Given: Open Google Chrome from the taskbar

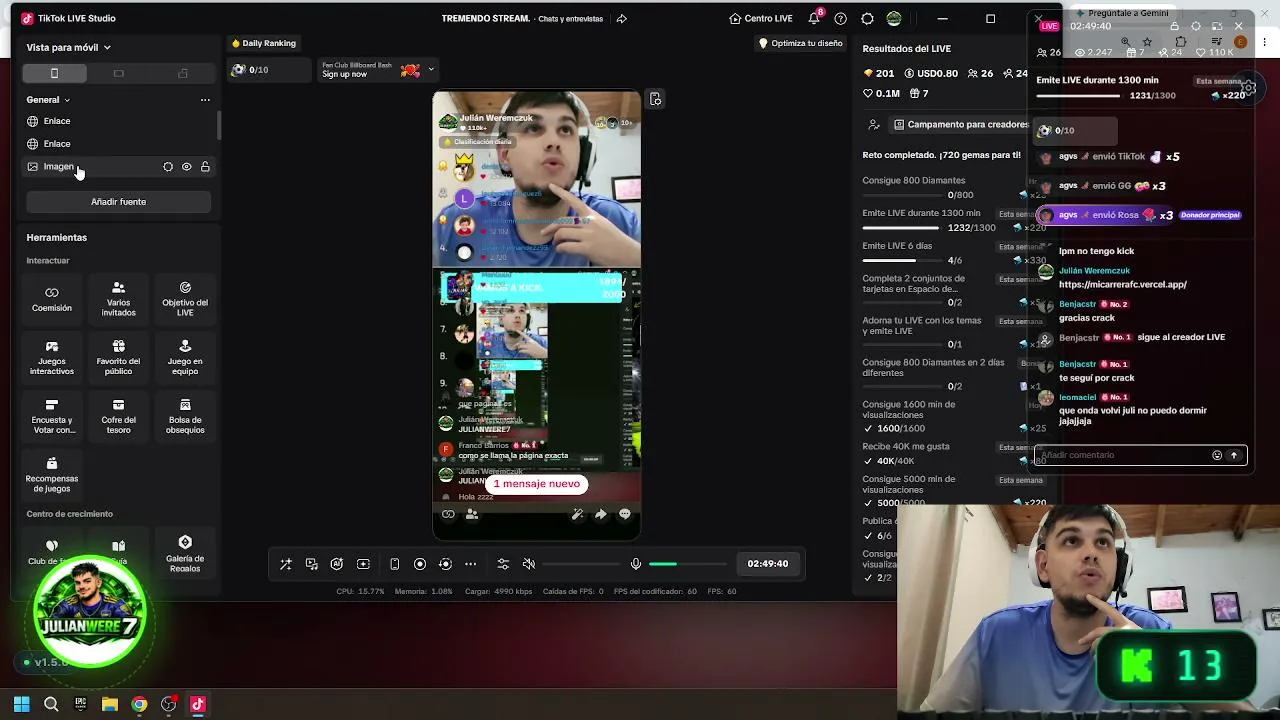Looking at the screenshot, I should pyautogui.click(x=139, y=704).
